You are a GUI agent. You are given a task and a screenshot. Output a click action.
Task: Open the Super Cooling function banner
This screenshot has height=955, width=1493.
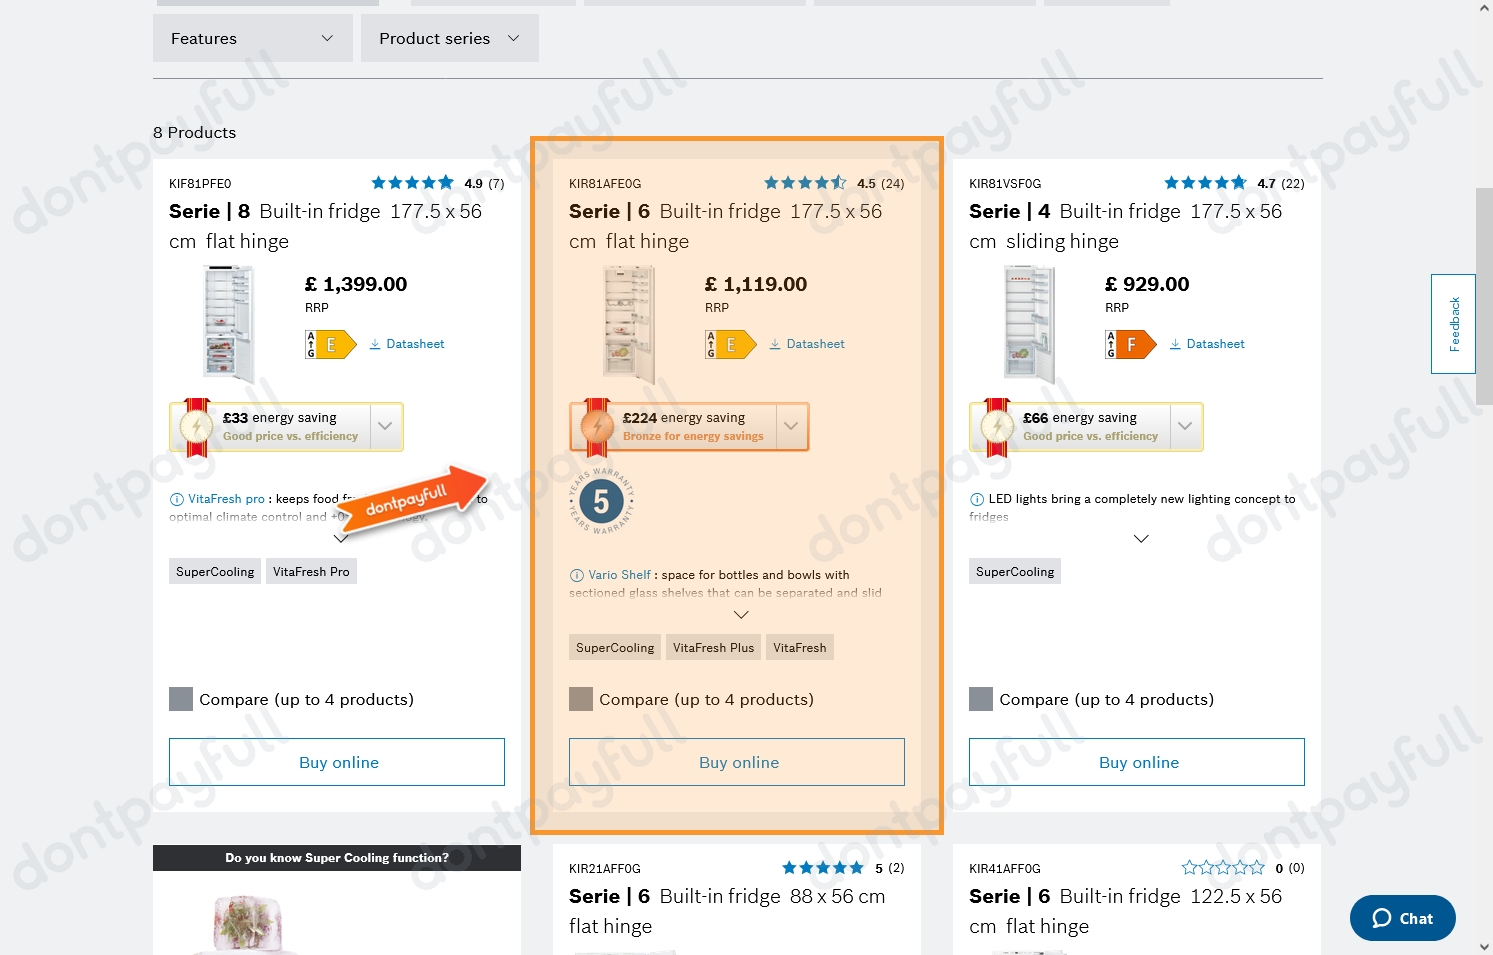click(x=337, y=857)
